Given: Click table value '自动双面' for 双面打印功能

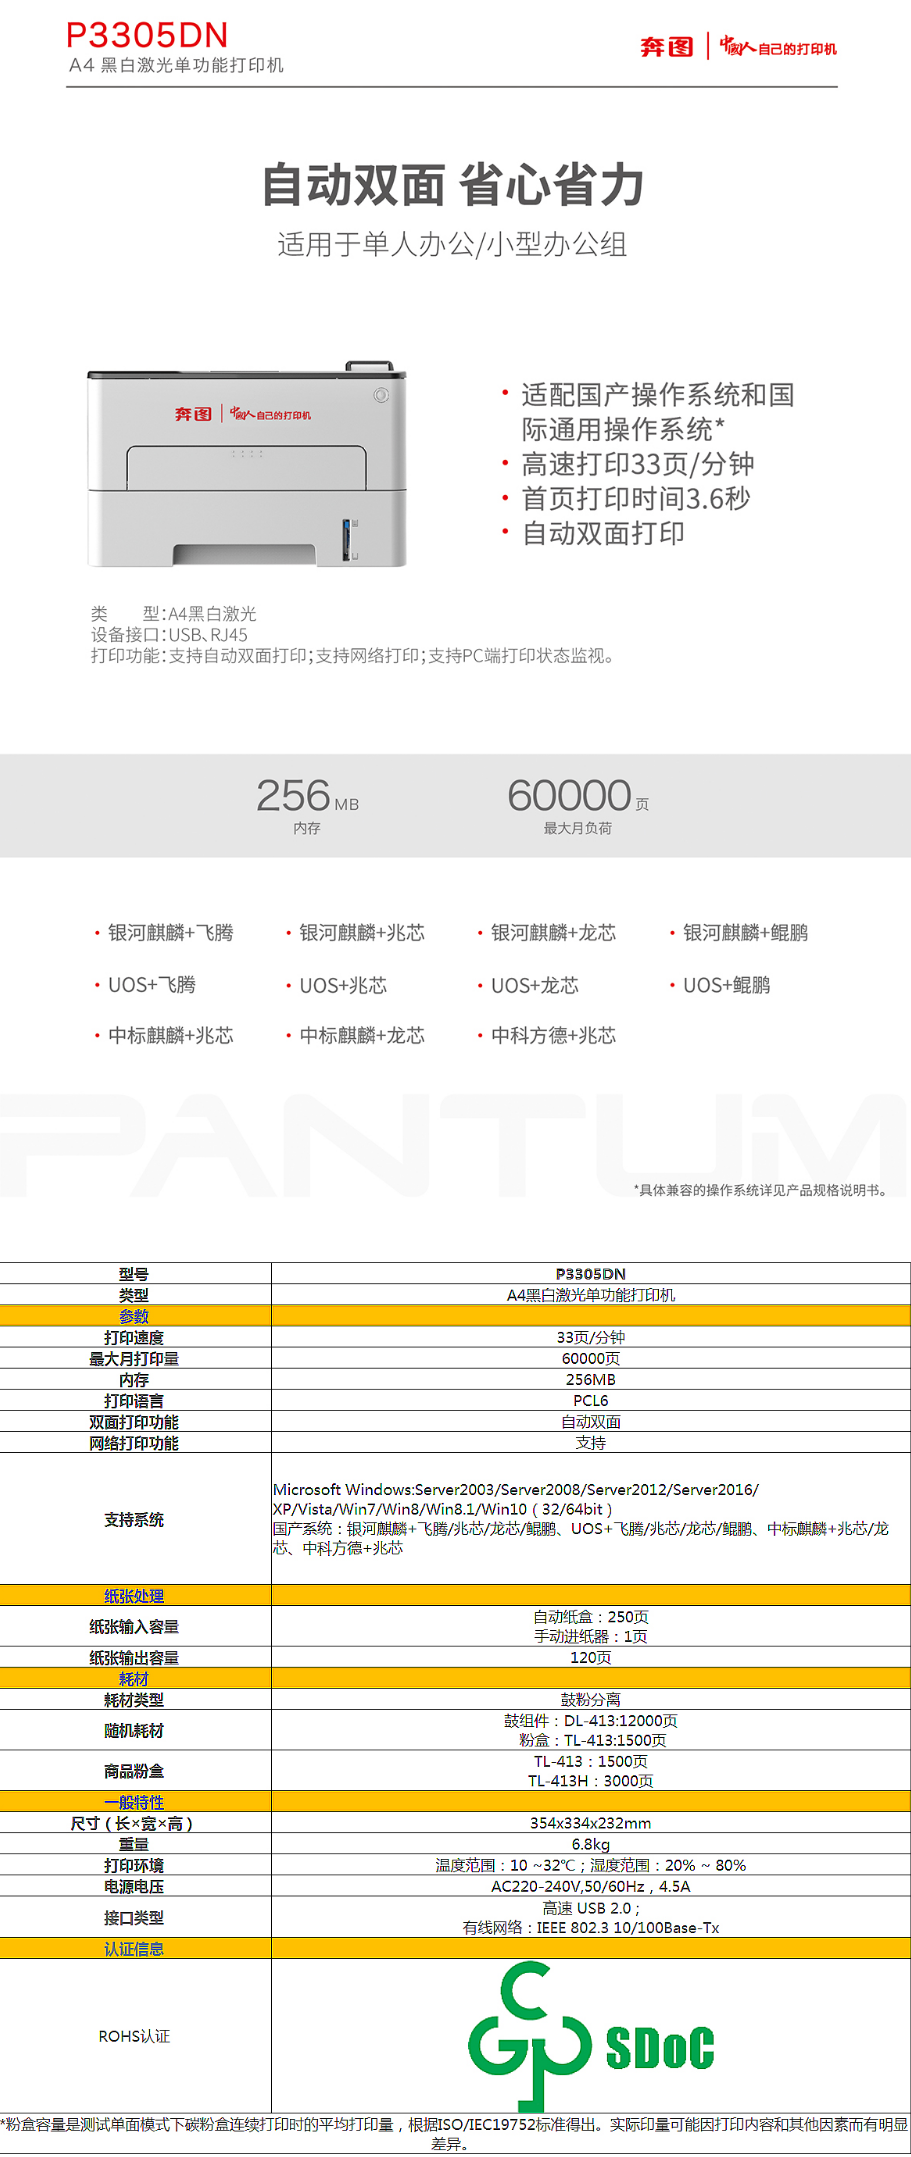Looking at the screenshot, I should pyautogui.click(x=591, y=1422).
